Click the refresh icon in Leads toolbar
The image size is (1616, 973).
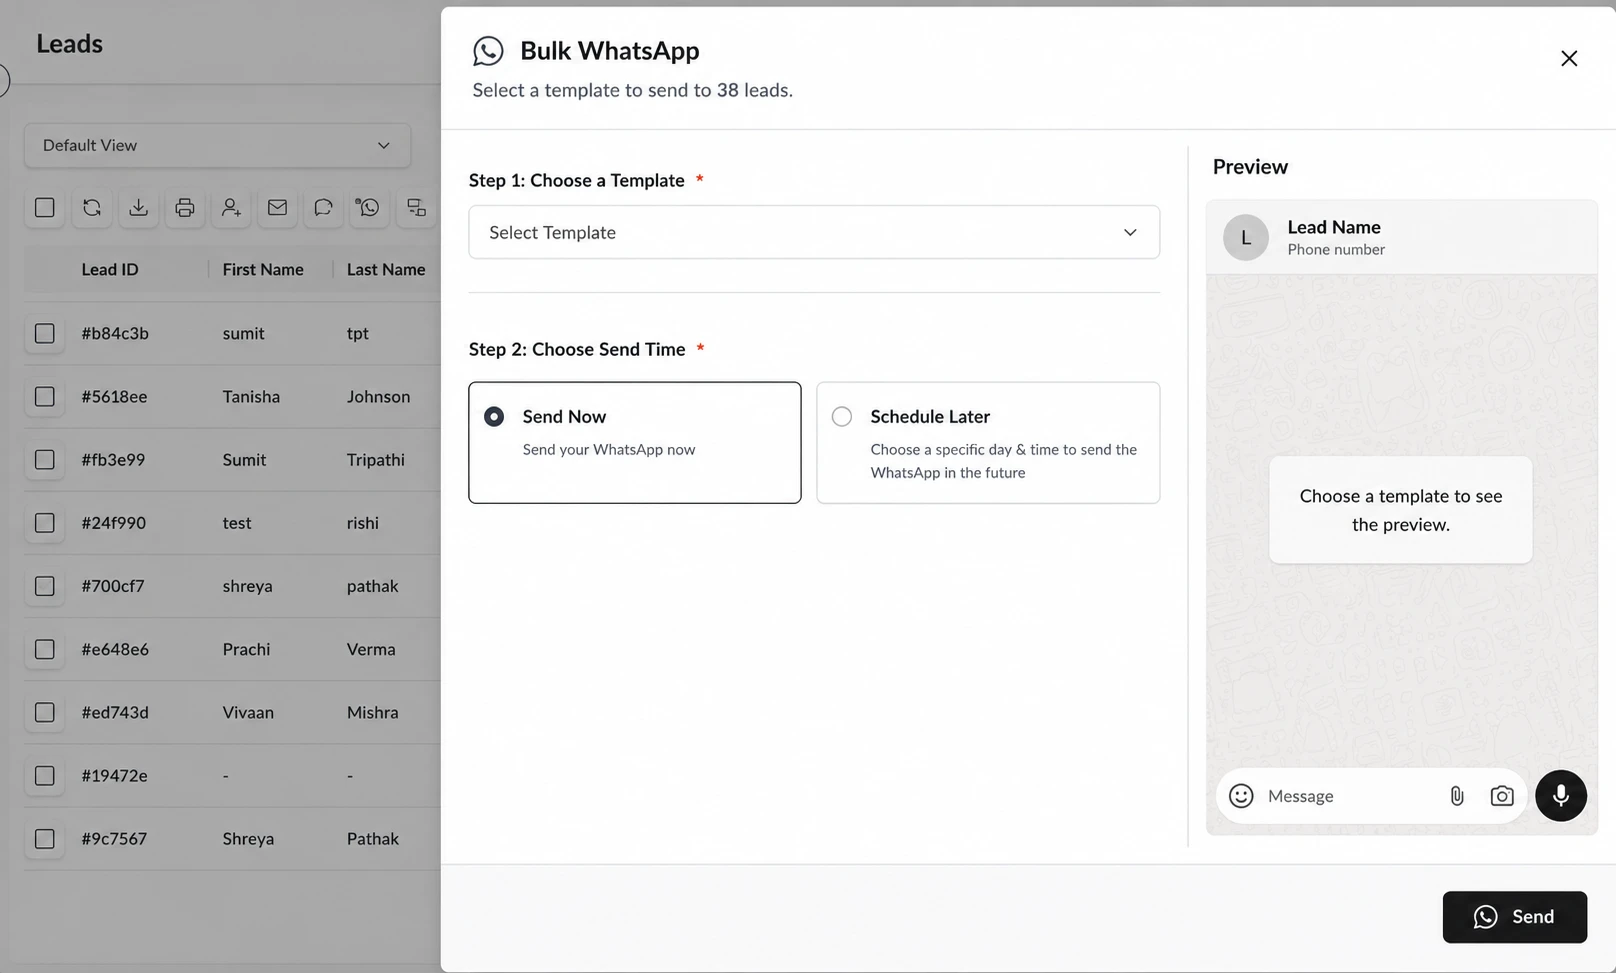(x=92, y=207)
